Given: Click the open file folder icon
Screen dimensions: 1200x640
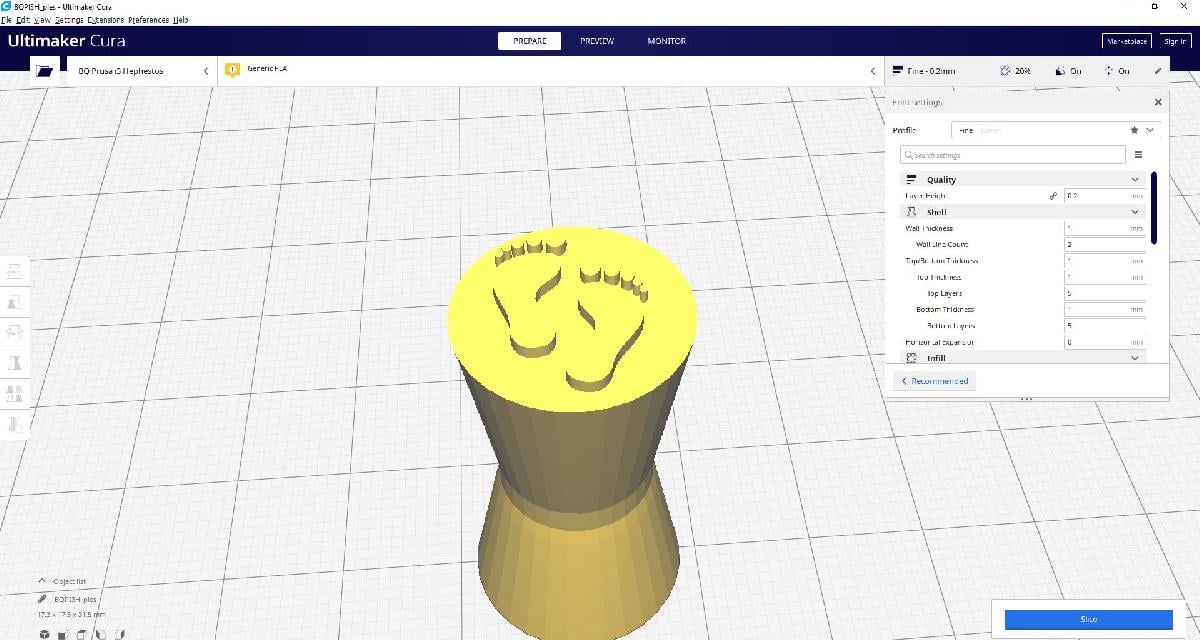Looking at the screenshot, I should pos(43,71).
